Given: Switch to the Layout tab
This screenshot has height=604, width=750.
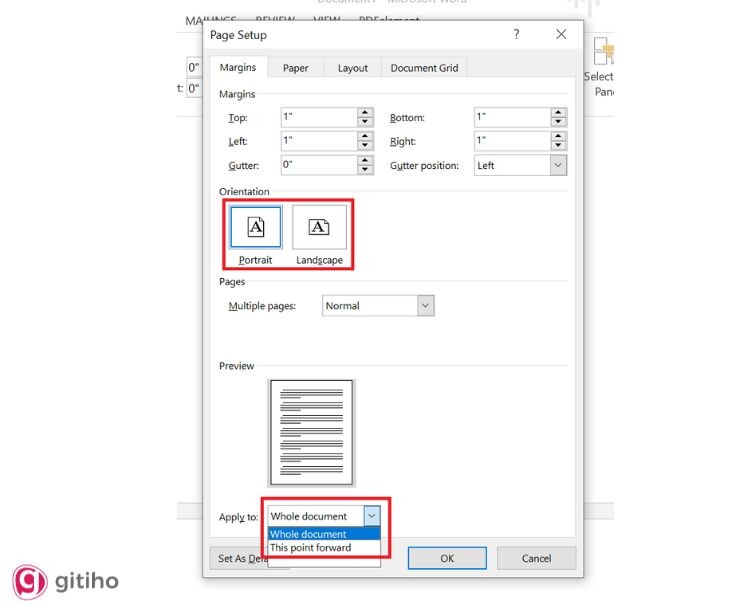Looking at the screenshot, I should (353, 68).
